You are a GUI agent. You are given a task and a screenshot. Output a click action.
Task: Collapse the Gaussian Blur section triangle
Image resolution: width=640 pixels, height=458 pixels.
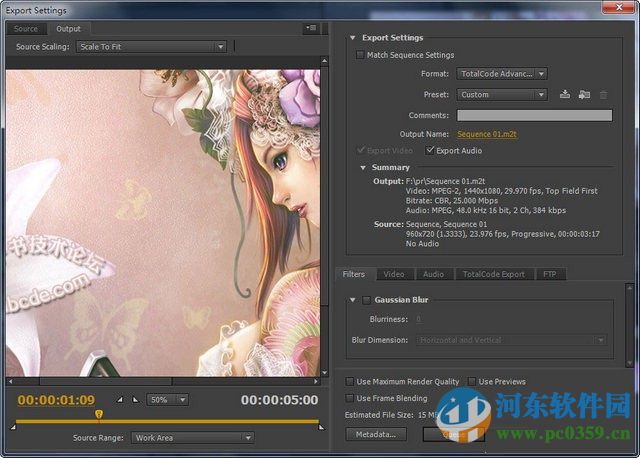coord(353,300)
